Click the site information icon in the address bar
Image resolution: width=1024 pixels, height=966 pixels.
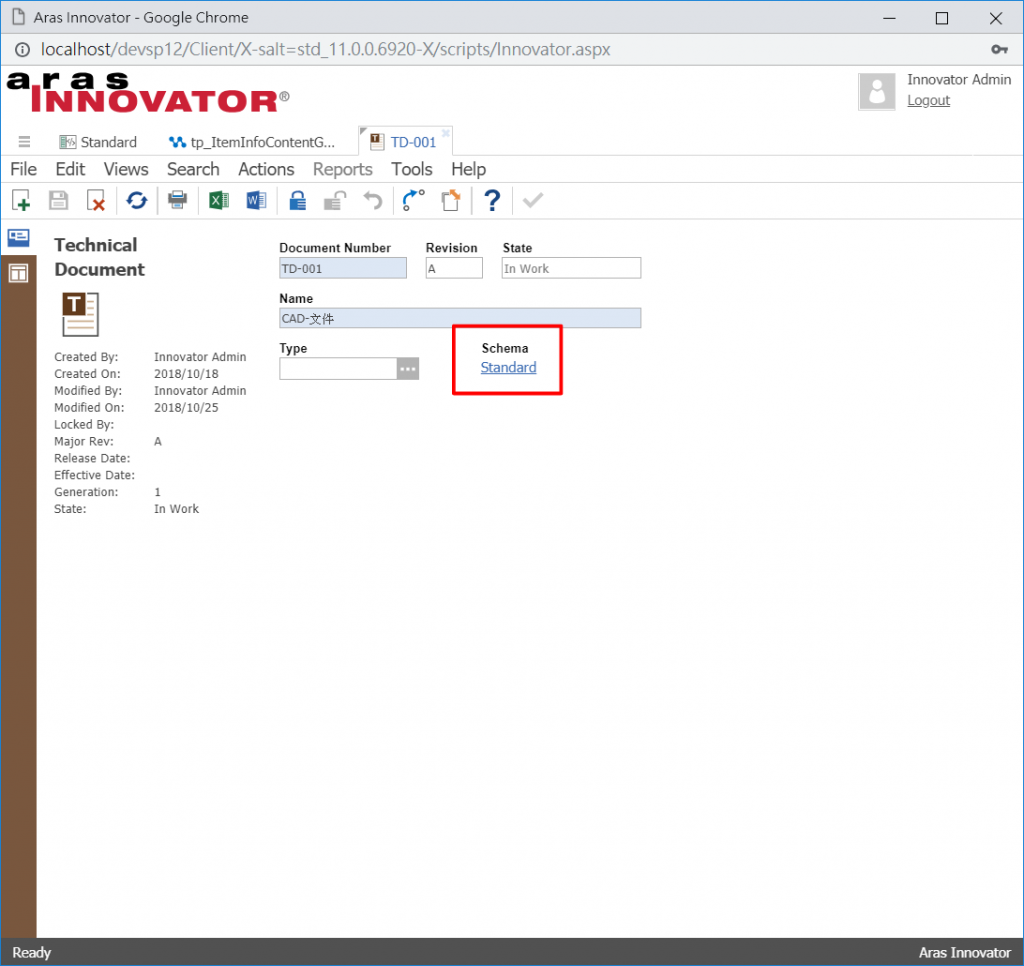22,50
